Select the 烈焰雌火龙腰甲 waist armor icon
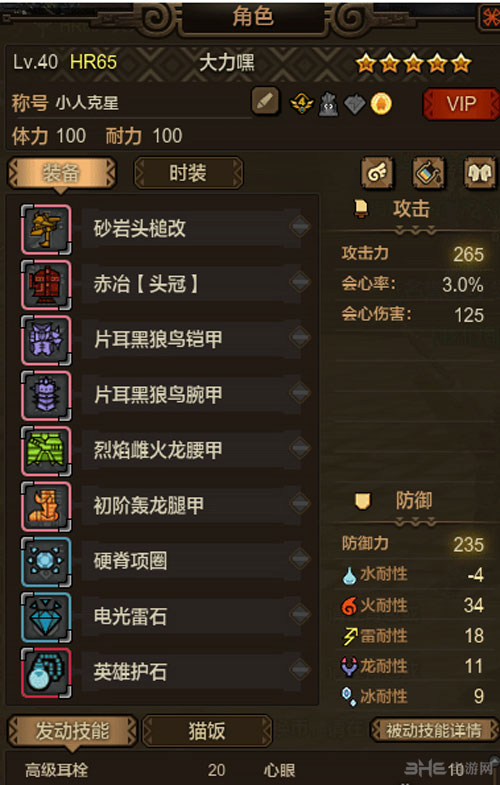Viewport: 500px width, 785px height. (x=46, y=451)
